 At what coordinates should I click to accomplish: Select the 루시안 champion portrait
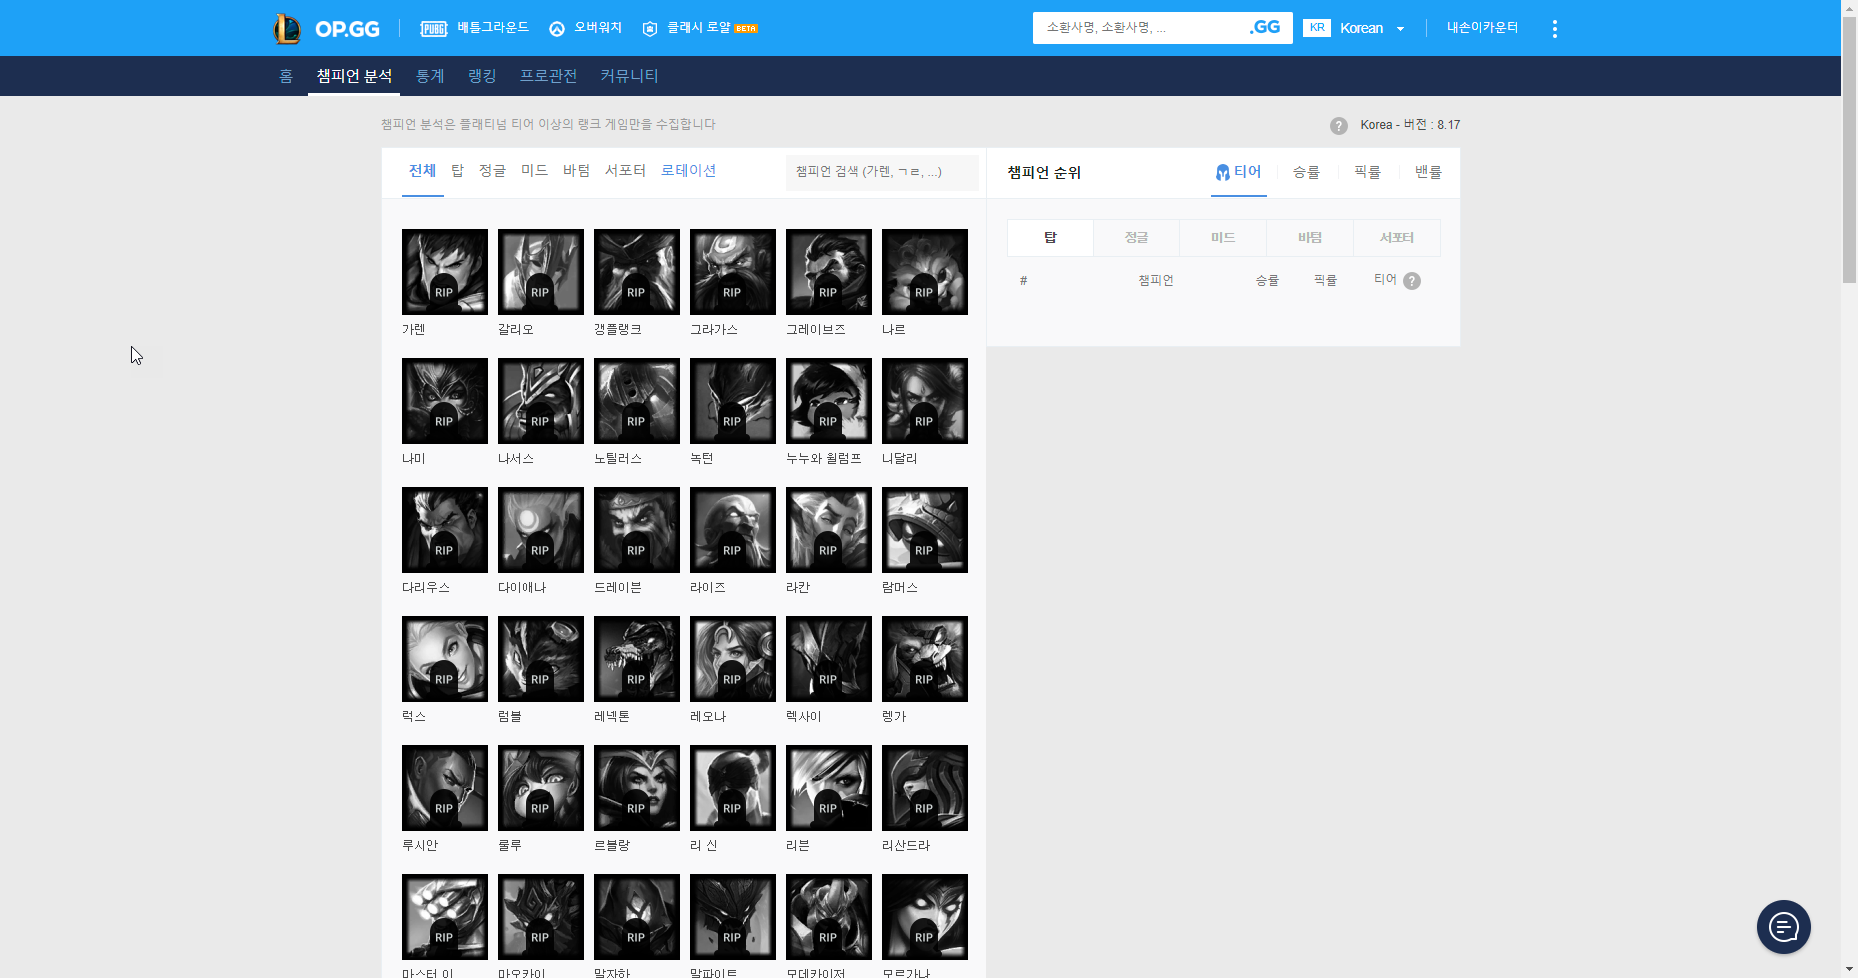[x=445, y=788]
